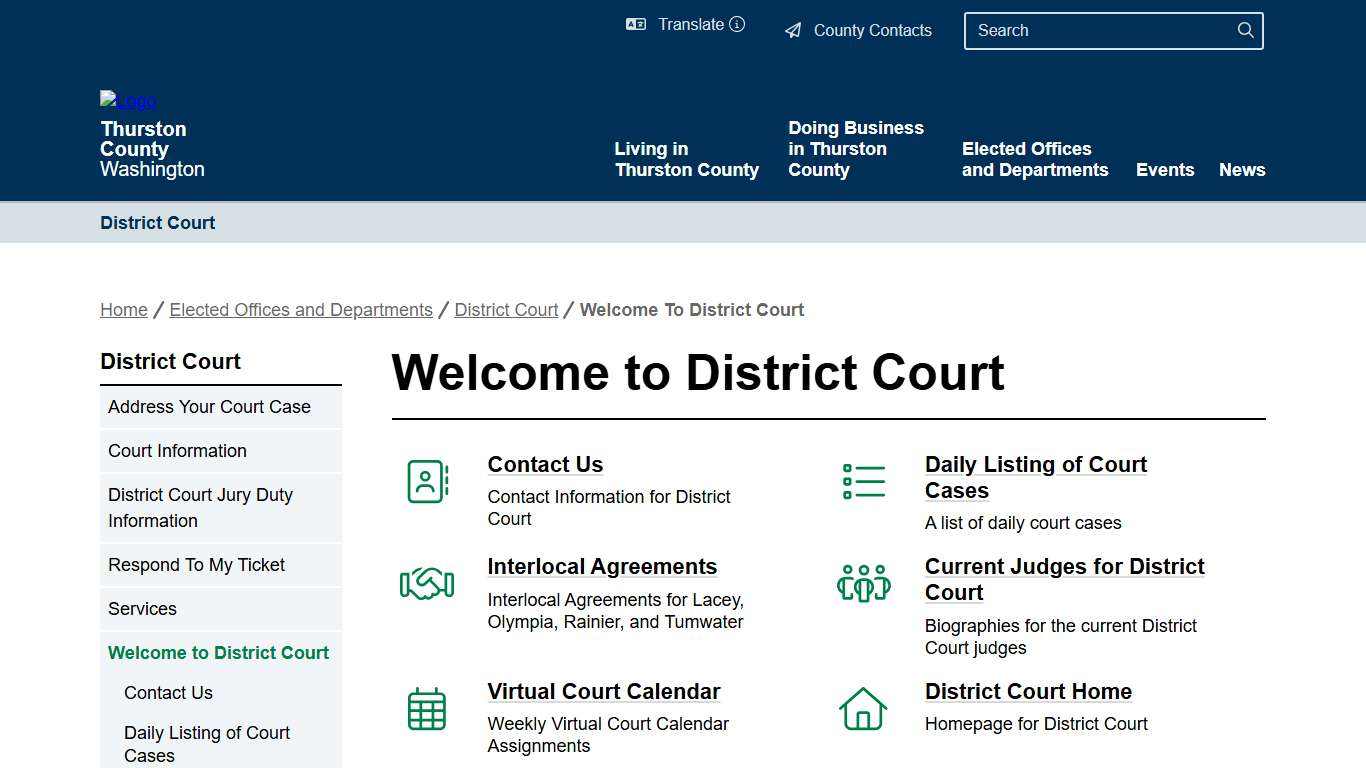Click the house icon for District Court Home
The image size is (1366, 768).
(x=863, y=708)
